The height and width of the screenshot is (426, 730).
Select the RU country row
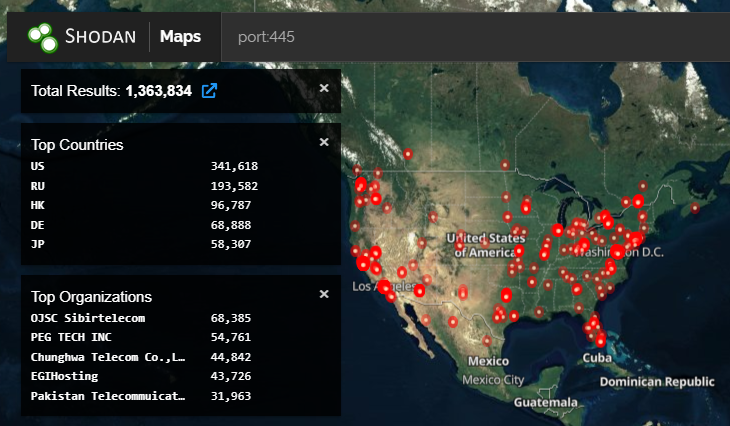(x=144, y=186)
